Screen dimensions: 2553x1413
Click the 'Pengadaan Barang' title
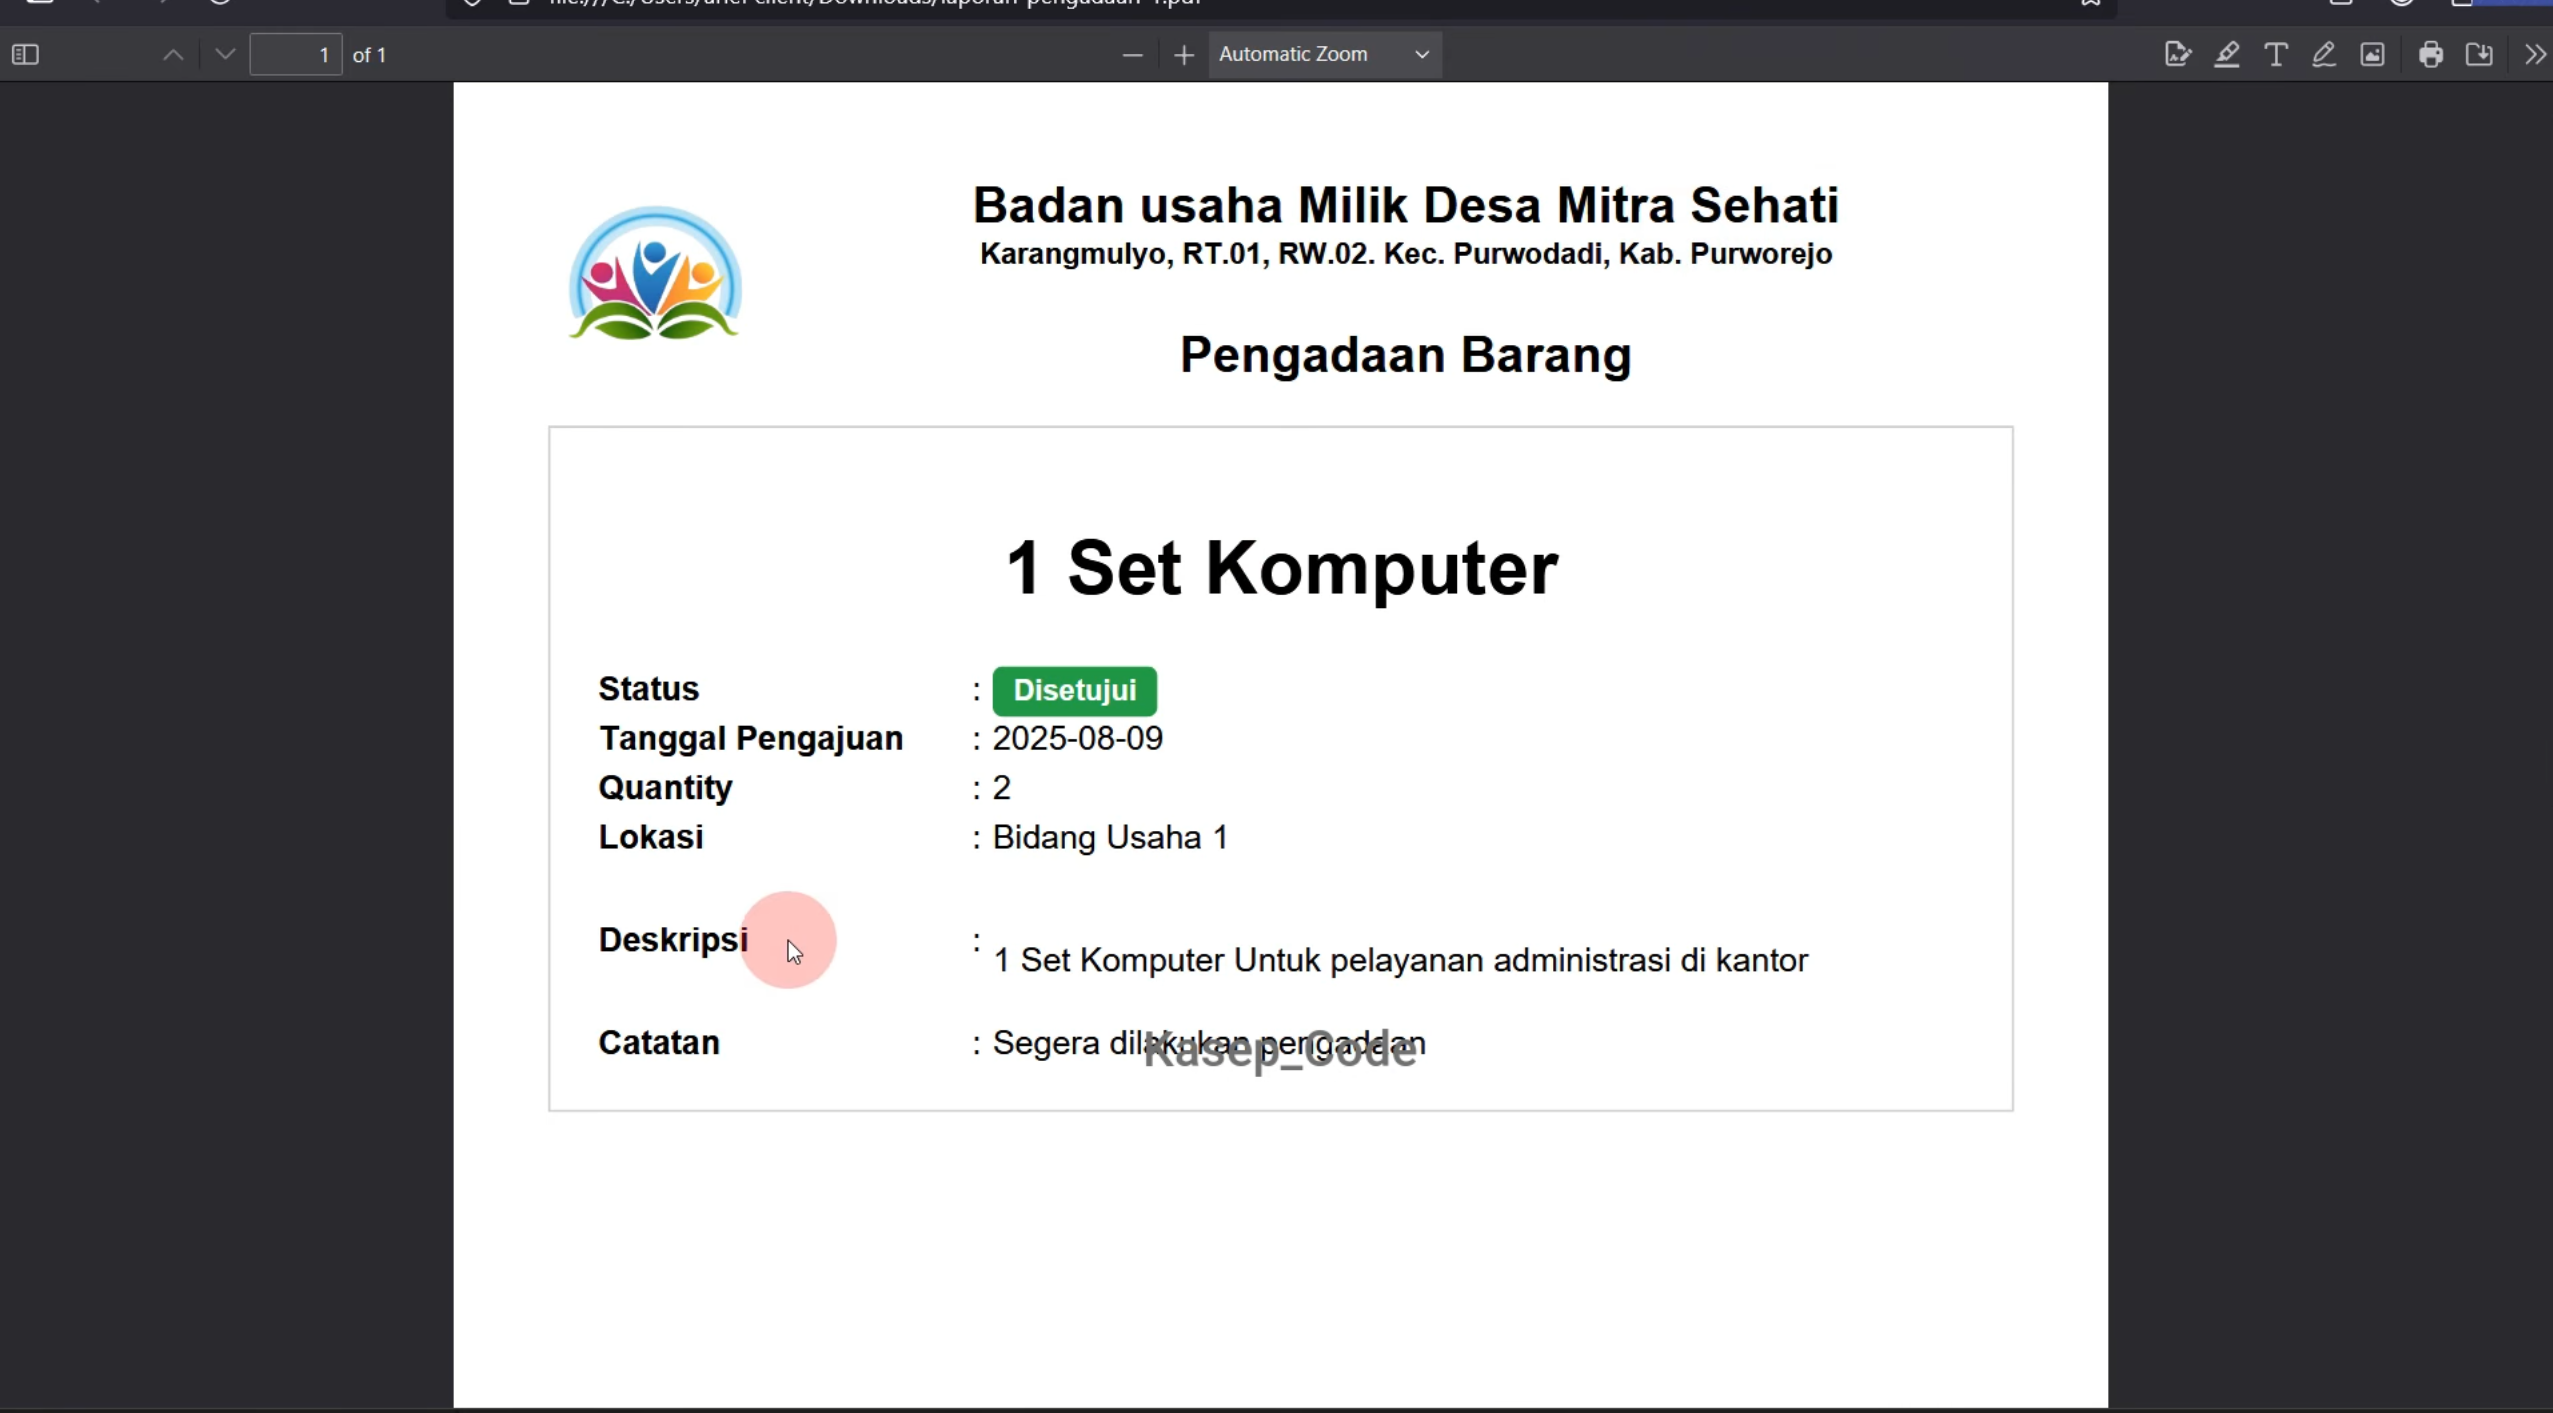(x=1405, y=355)
